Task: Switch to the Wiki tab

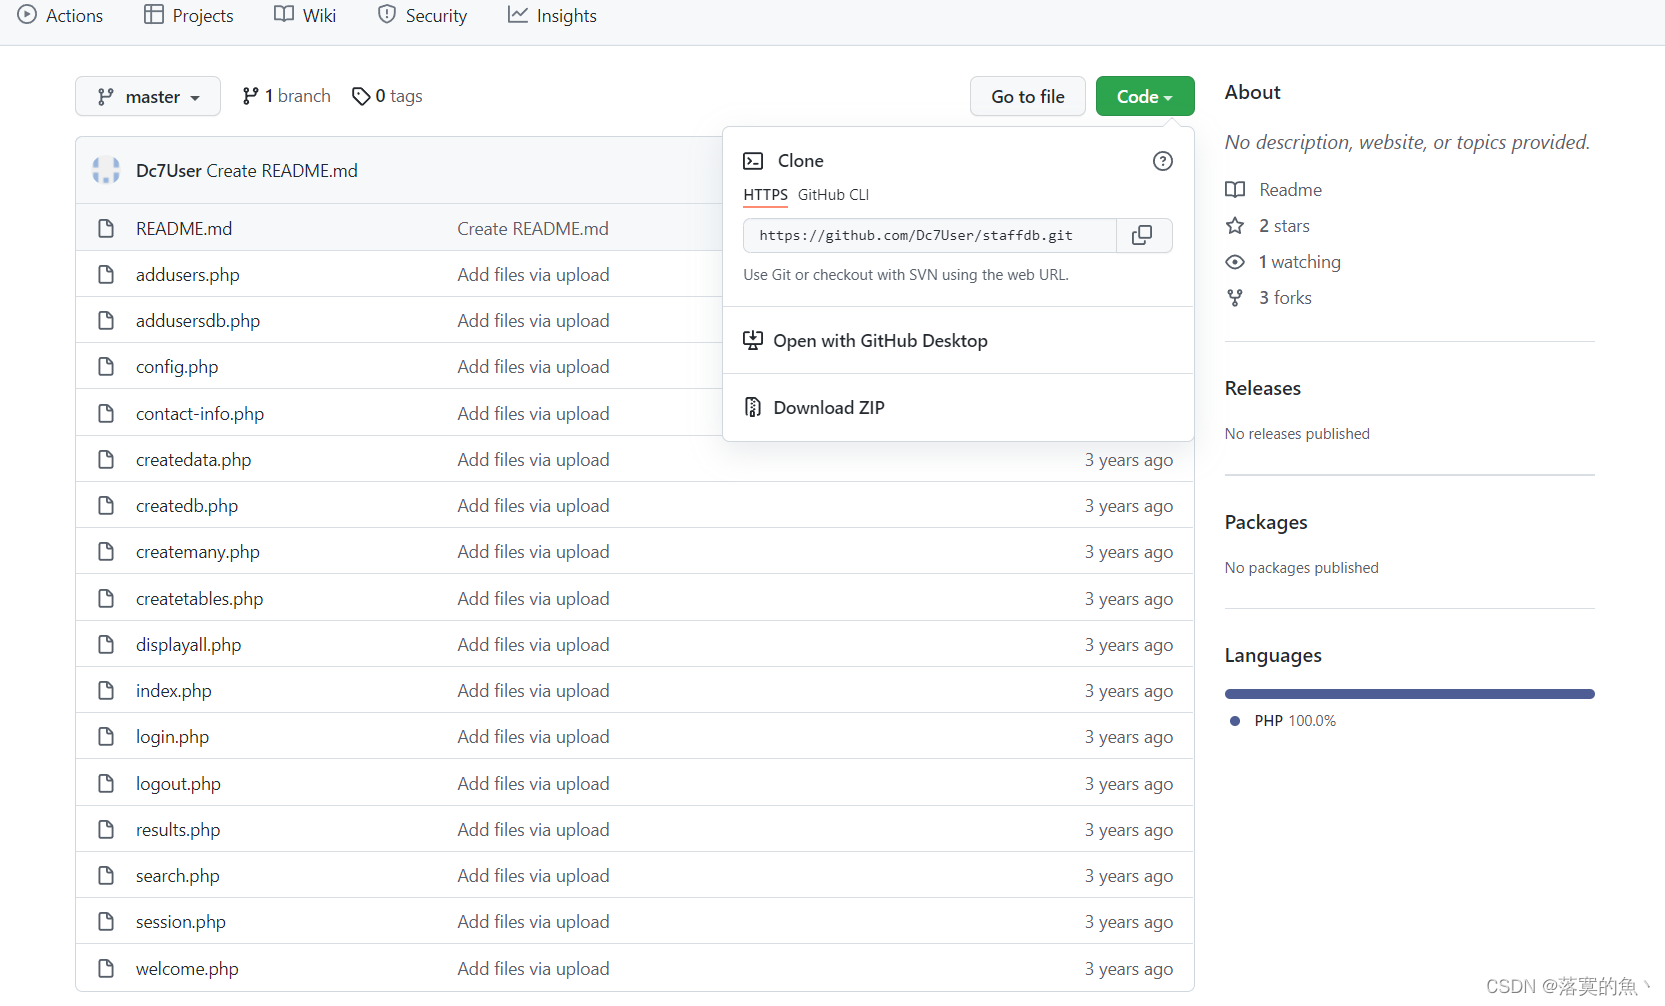Action: point(306,16)
